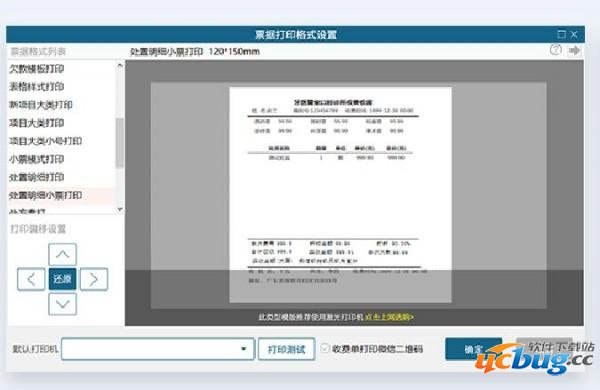Click the export arrow icon at top right
Screen dimensions: 600x390
click(x=574, y=50)
